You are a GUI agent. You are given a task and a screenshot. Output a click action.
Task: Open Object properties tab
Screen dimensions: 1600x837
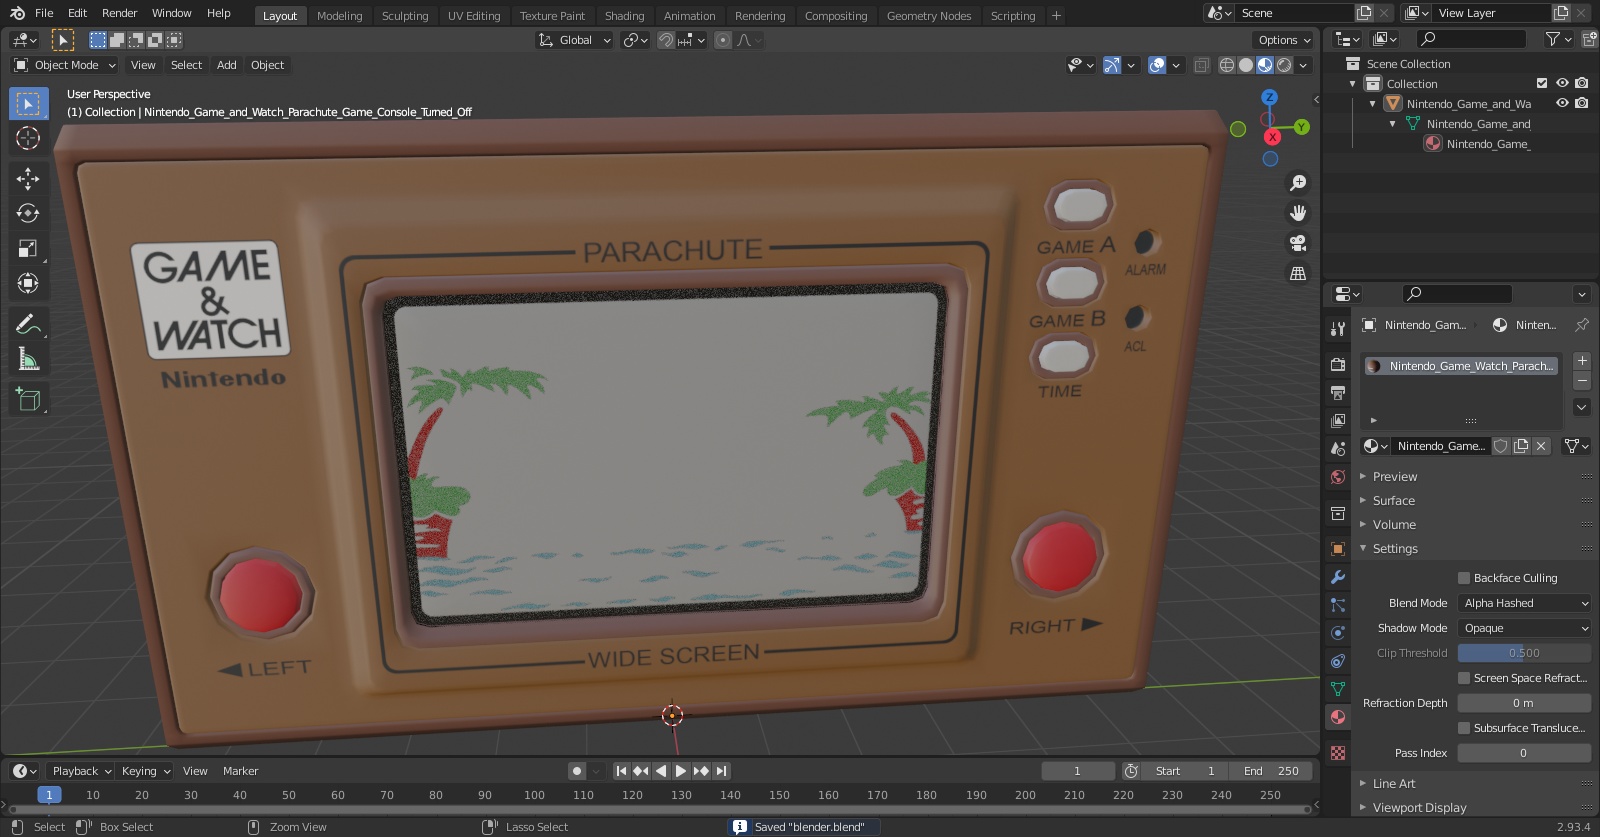[1338, 549]
